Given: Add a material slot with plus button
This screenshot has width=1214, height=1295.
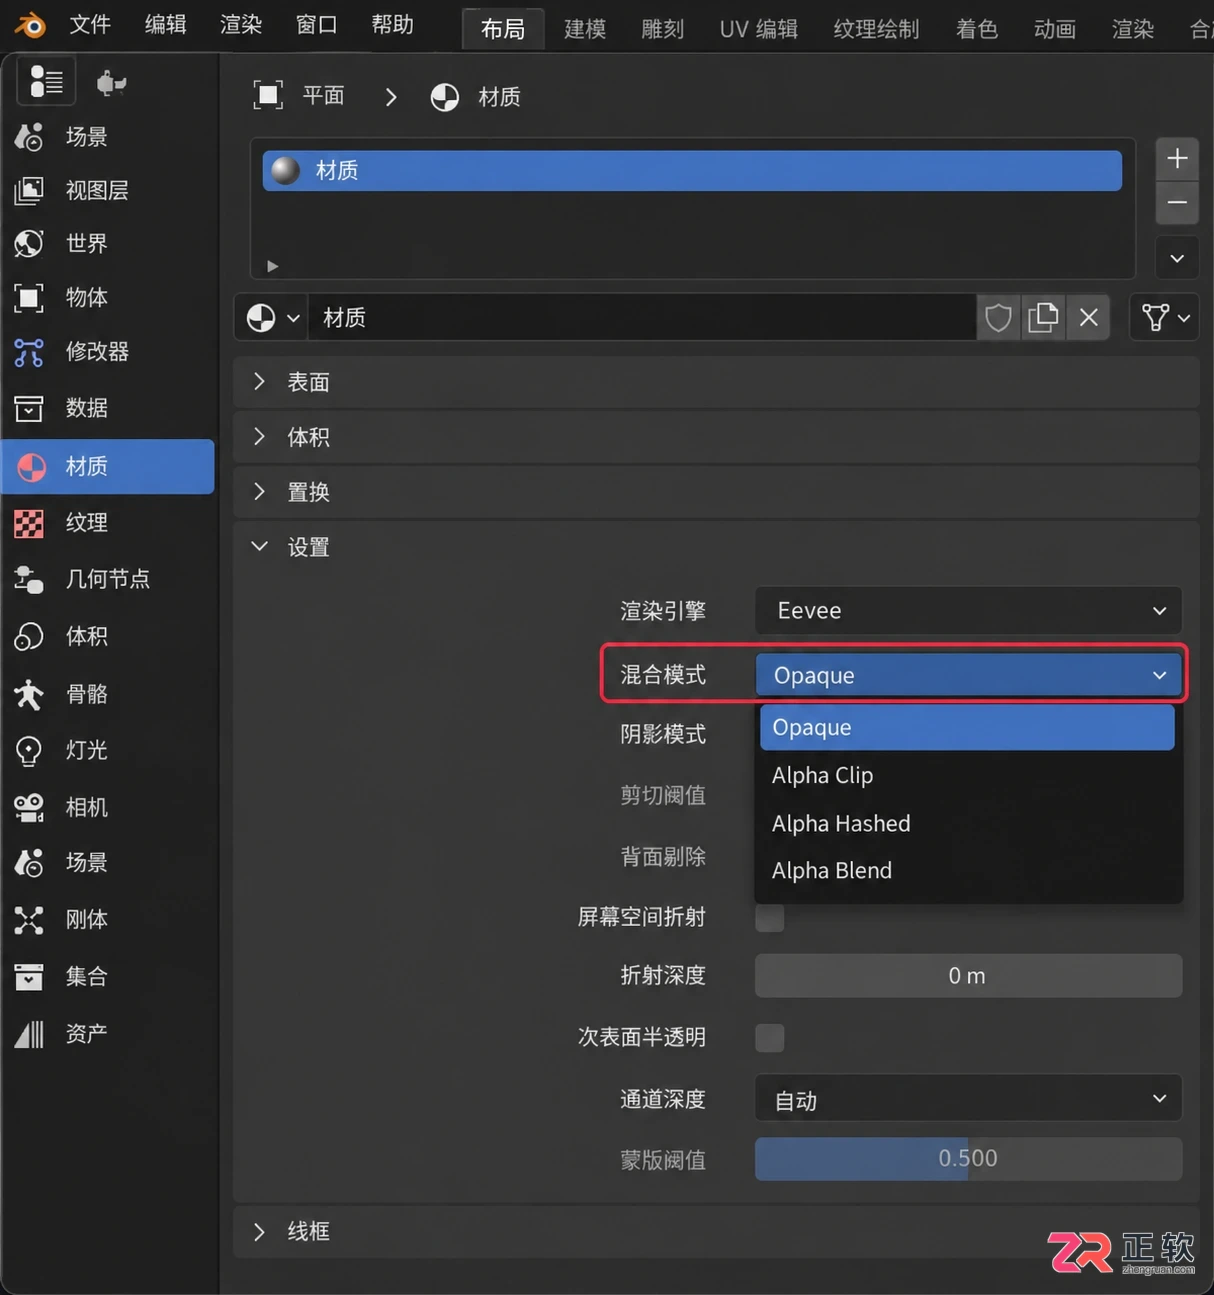Looking at the screenshot, I should 1177,158.
